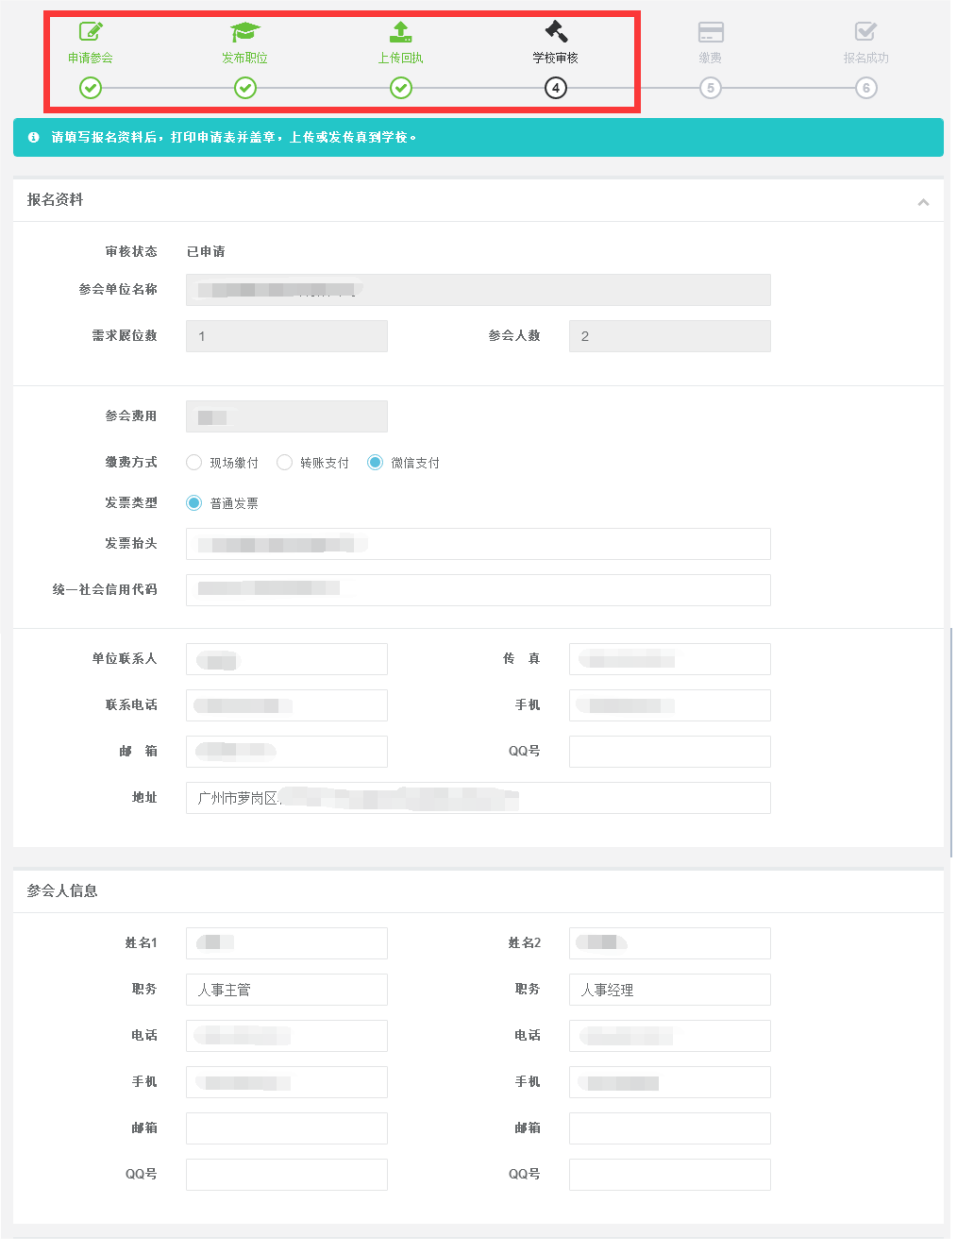Click attendee 1 电话 field
The width and height of the screenshot is (957, 1239).
pos(287,1036)
